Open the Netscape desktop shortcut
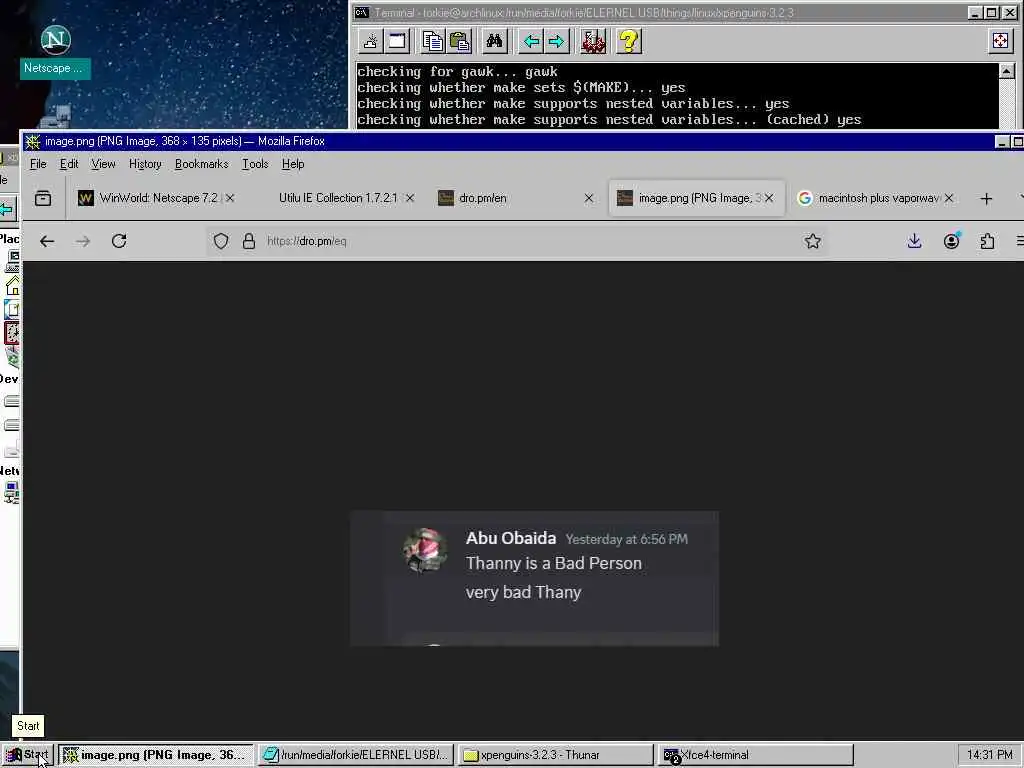This screenshot has width=1024, height=768. click(56, 51)
